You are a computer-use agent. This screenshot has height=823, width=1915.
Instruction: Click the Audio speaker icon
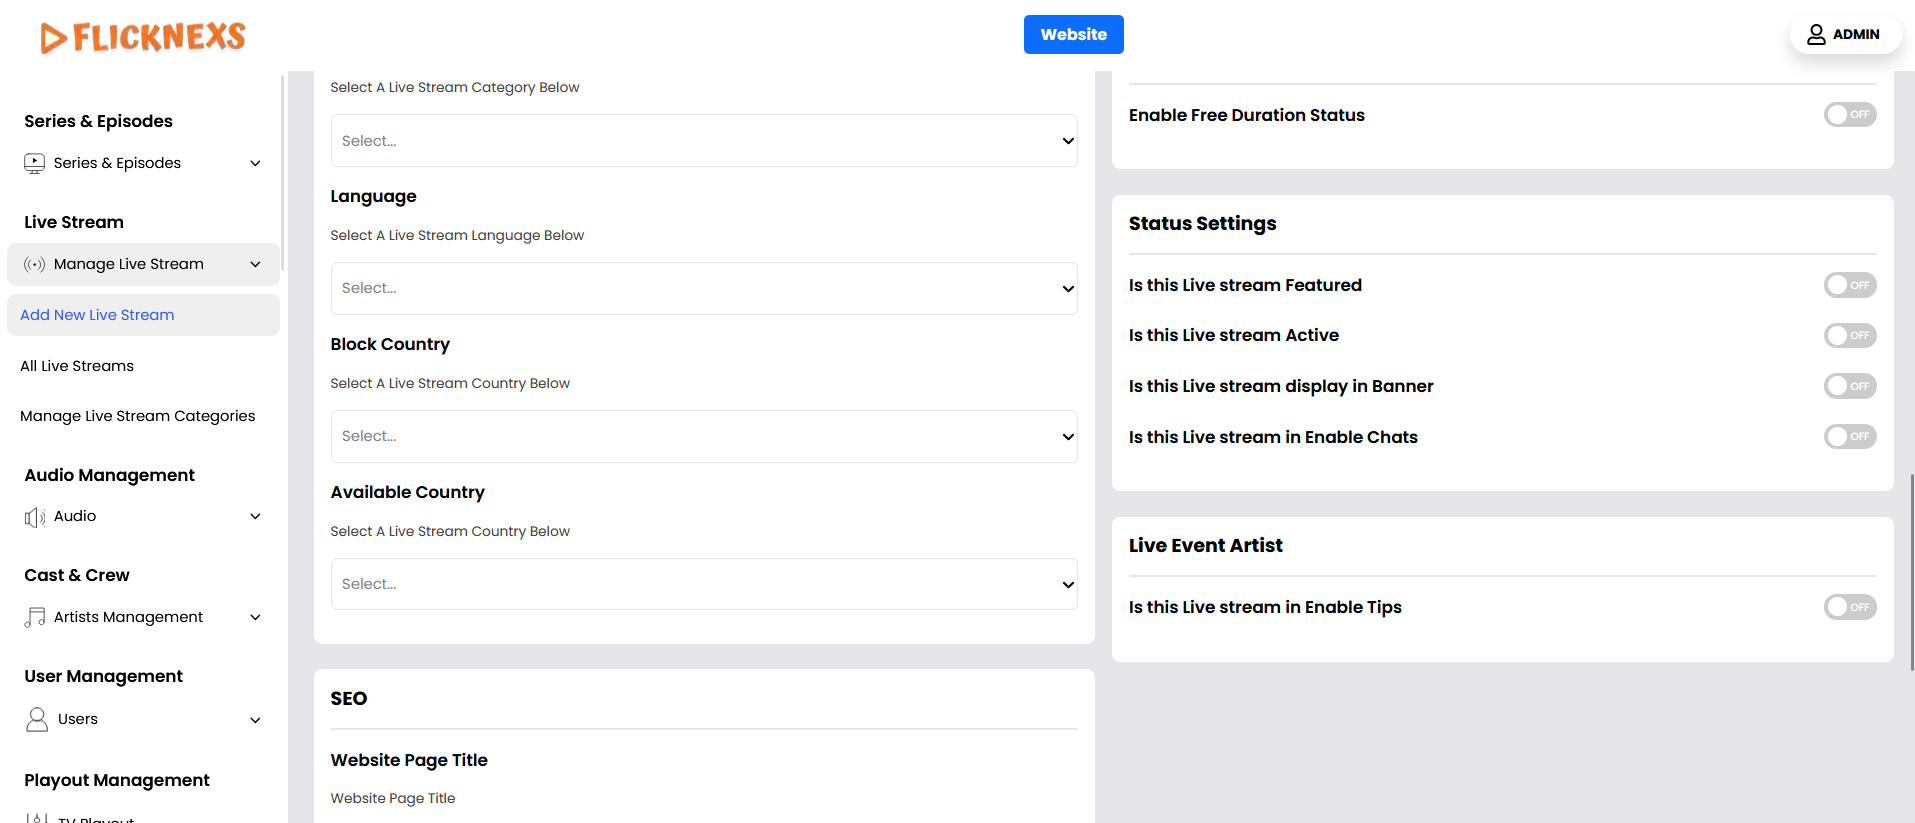point(35,517)
